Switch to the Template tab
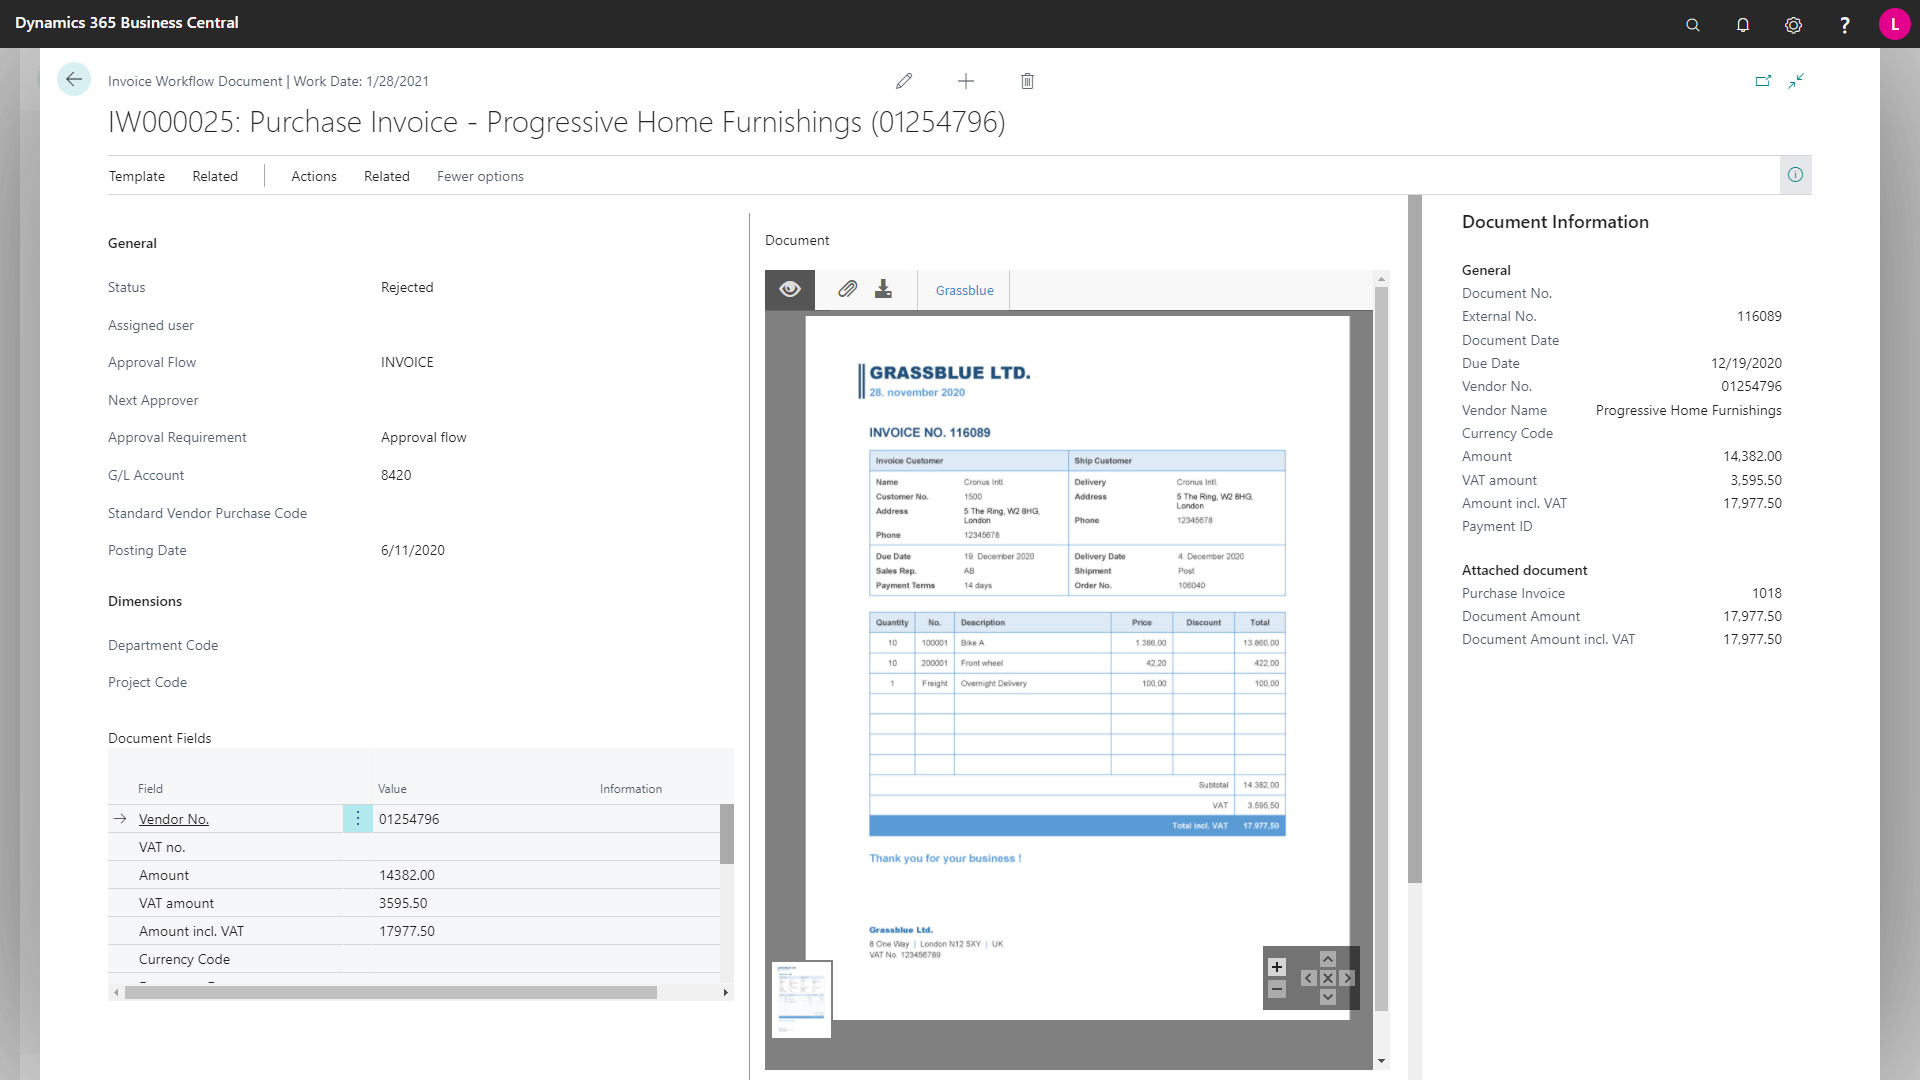 [136, 175]
